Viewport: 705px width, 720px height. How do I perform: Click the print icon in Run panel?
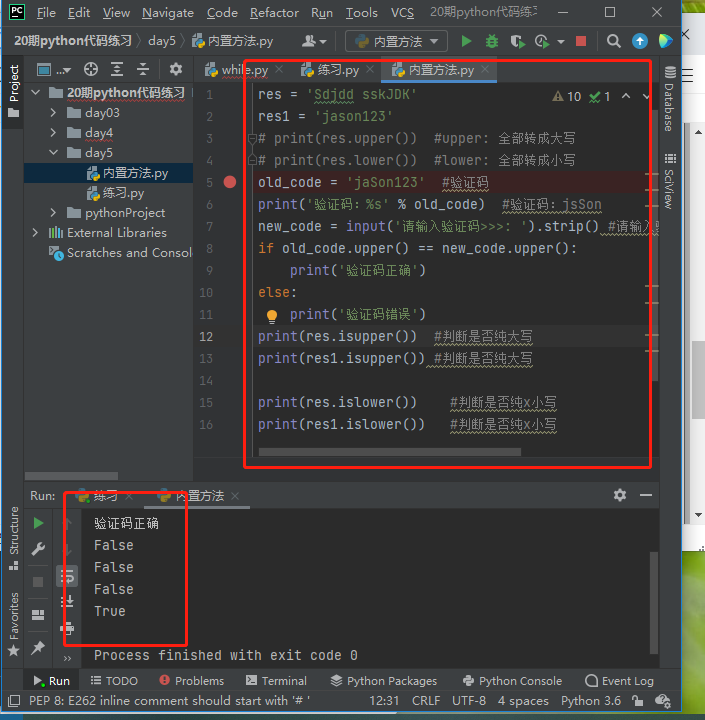pyautogui.click(x=67, y=628)
